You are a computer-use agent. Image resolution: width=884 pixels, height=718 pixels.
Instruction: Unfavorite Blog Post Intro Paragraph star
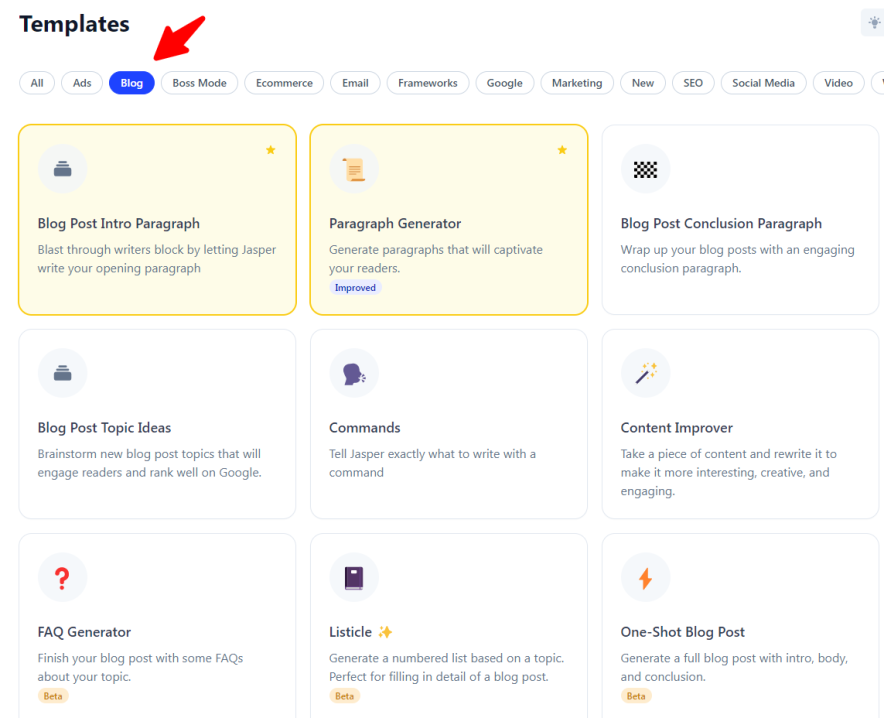pos(270,150)
